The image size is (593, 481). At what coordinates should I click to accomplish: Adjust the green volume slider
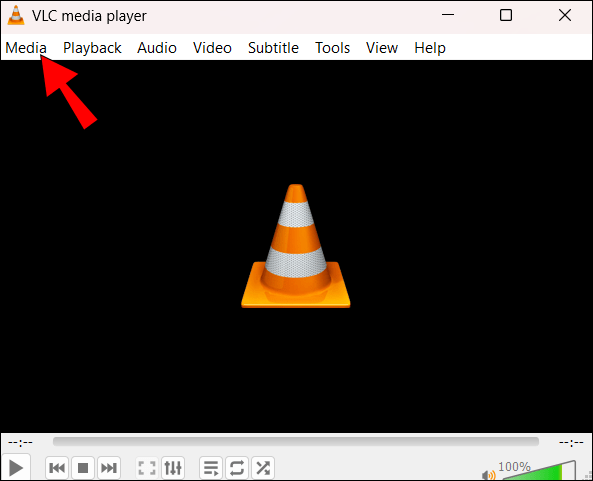pyautogui.click(x=539, y=471)
